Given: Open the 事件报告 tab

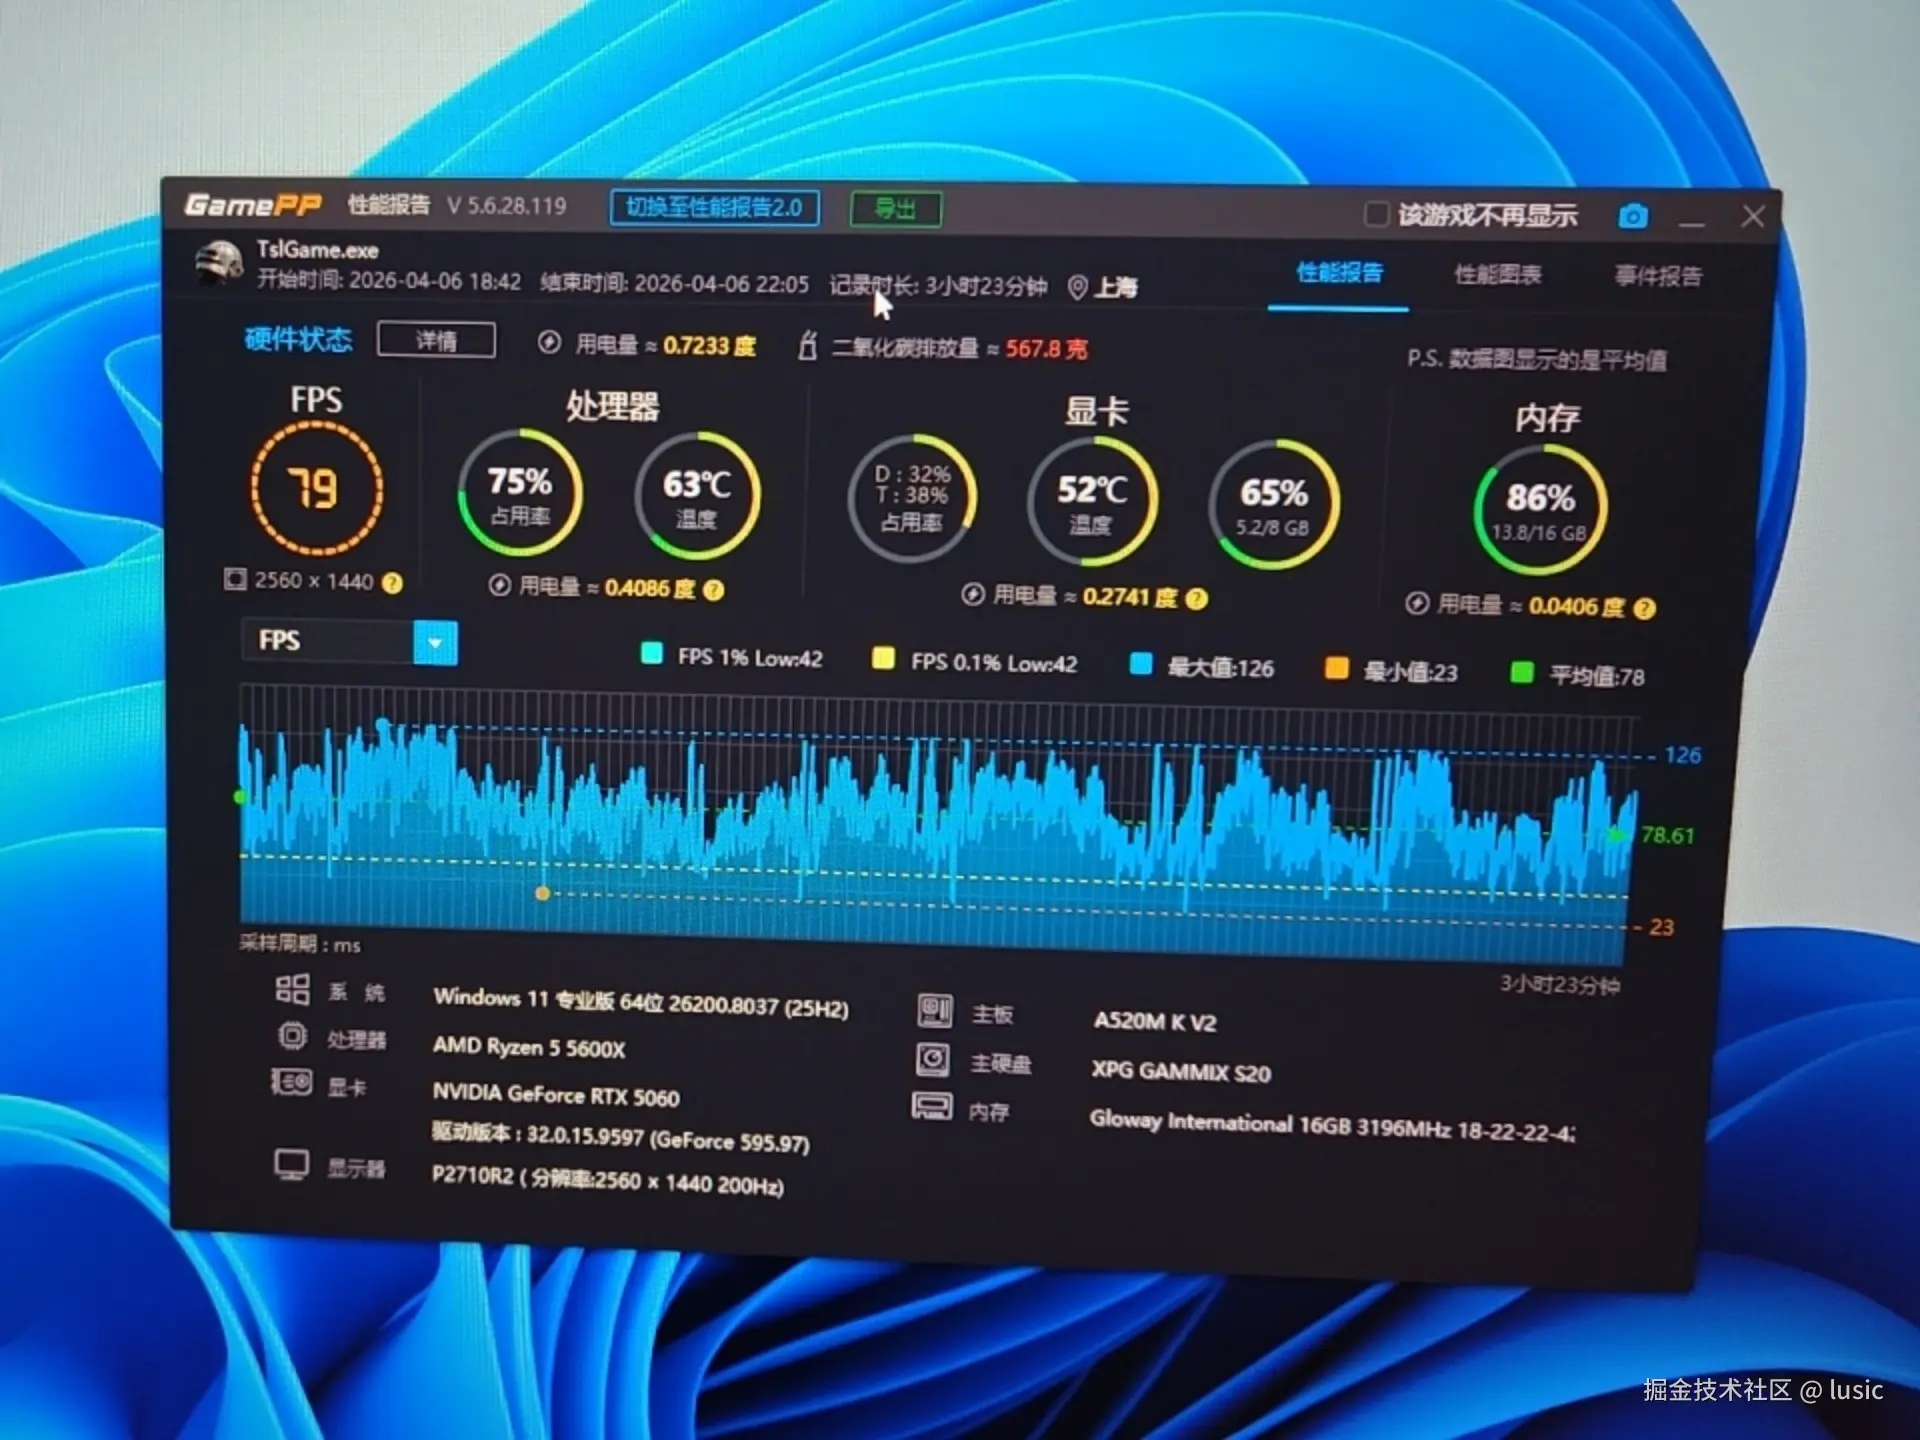Looking at the screenshot, I should (1657, 277).
